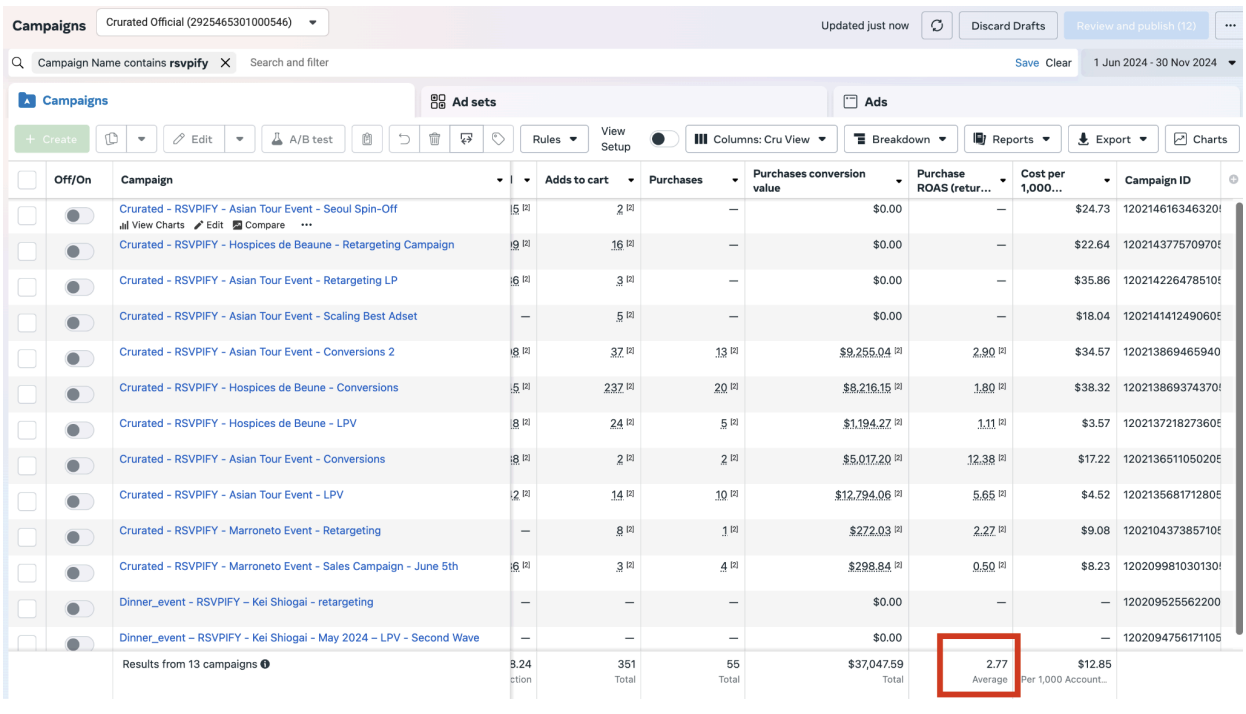
Task: Turn on the Seoul Spin-Off campaign switch
Action: [79, 216]
